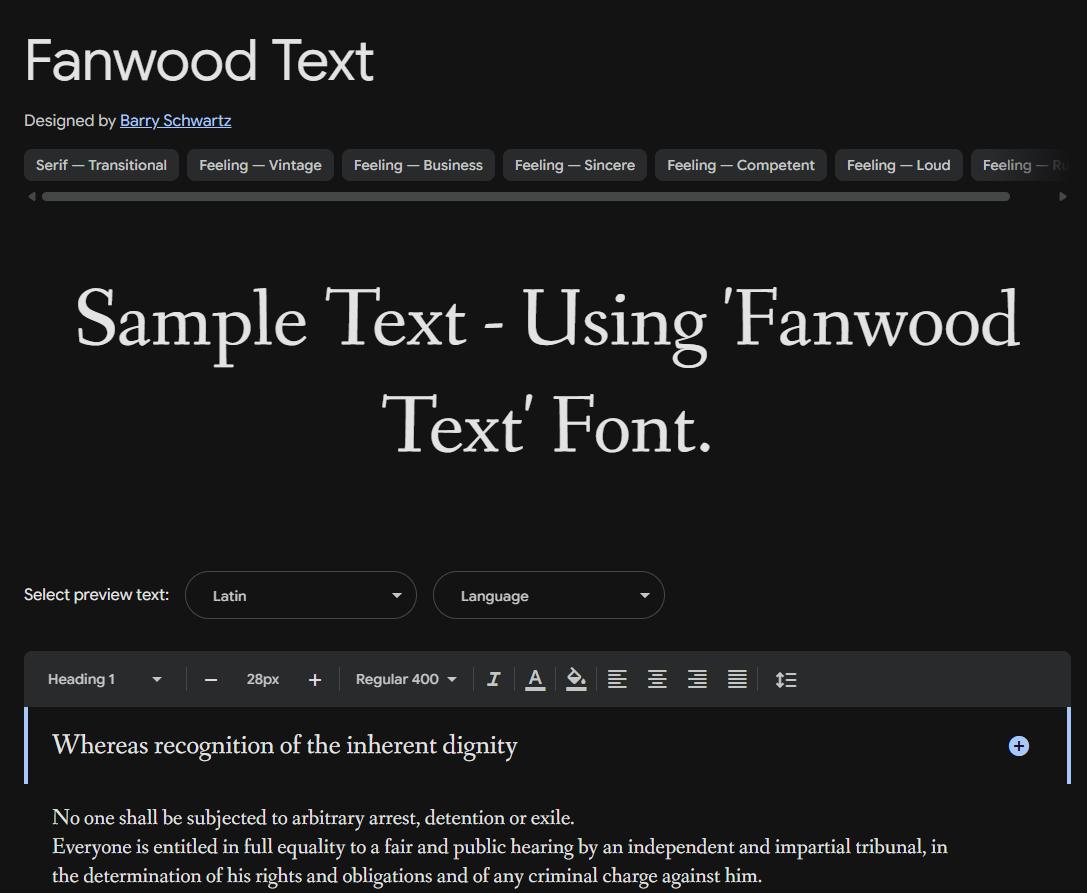The height and width of the screenshot is (893, 1087).
Task: Toggle italic formatting
Action: [x=494, y=679]
